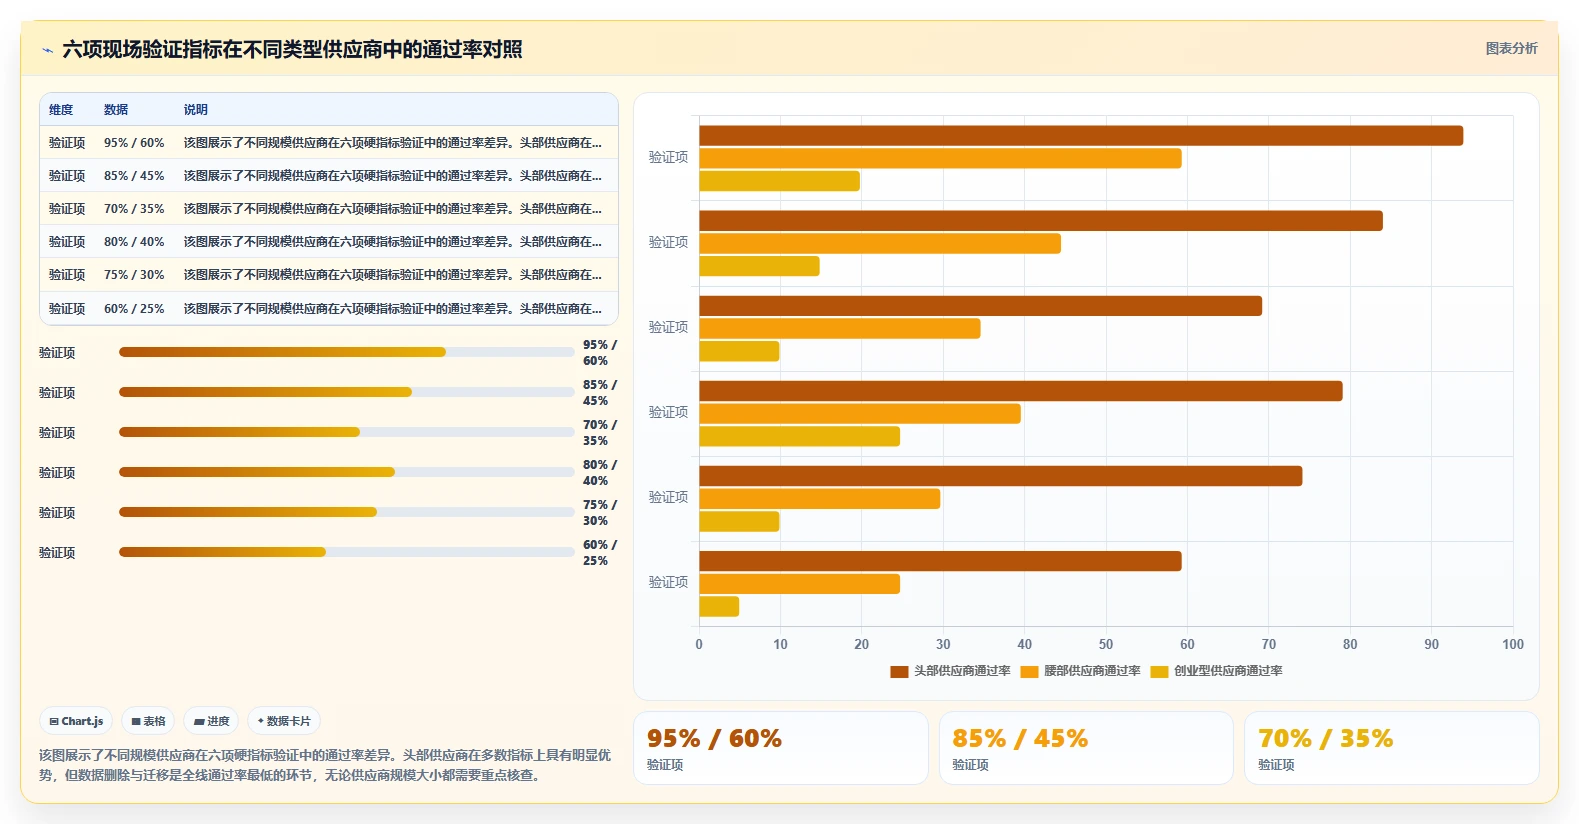Click the 70% / 35% progress bar
Viewport: 1579px width, 824px height.
346,432
